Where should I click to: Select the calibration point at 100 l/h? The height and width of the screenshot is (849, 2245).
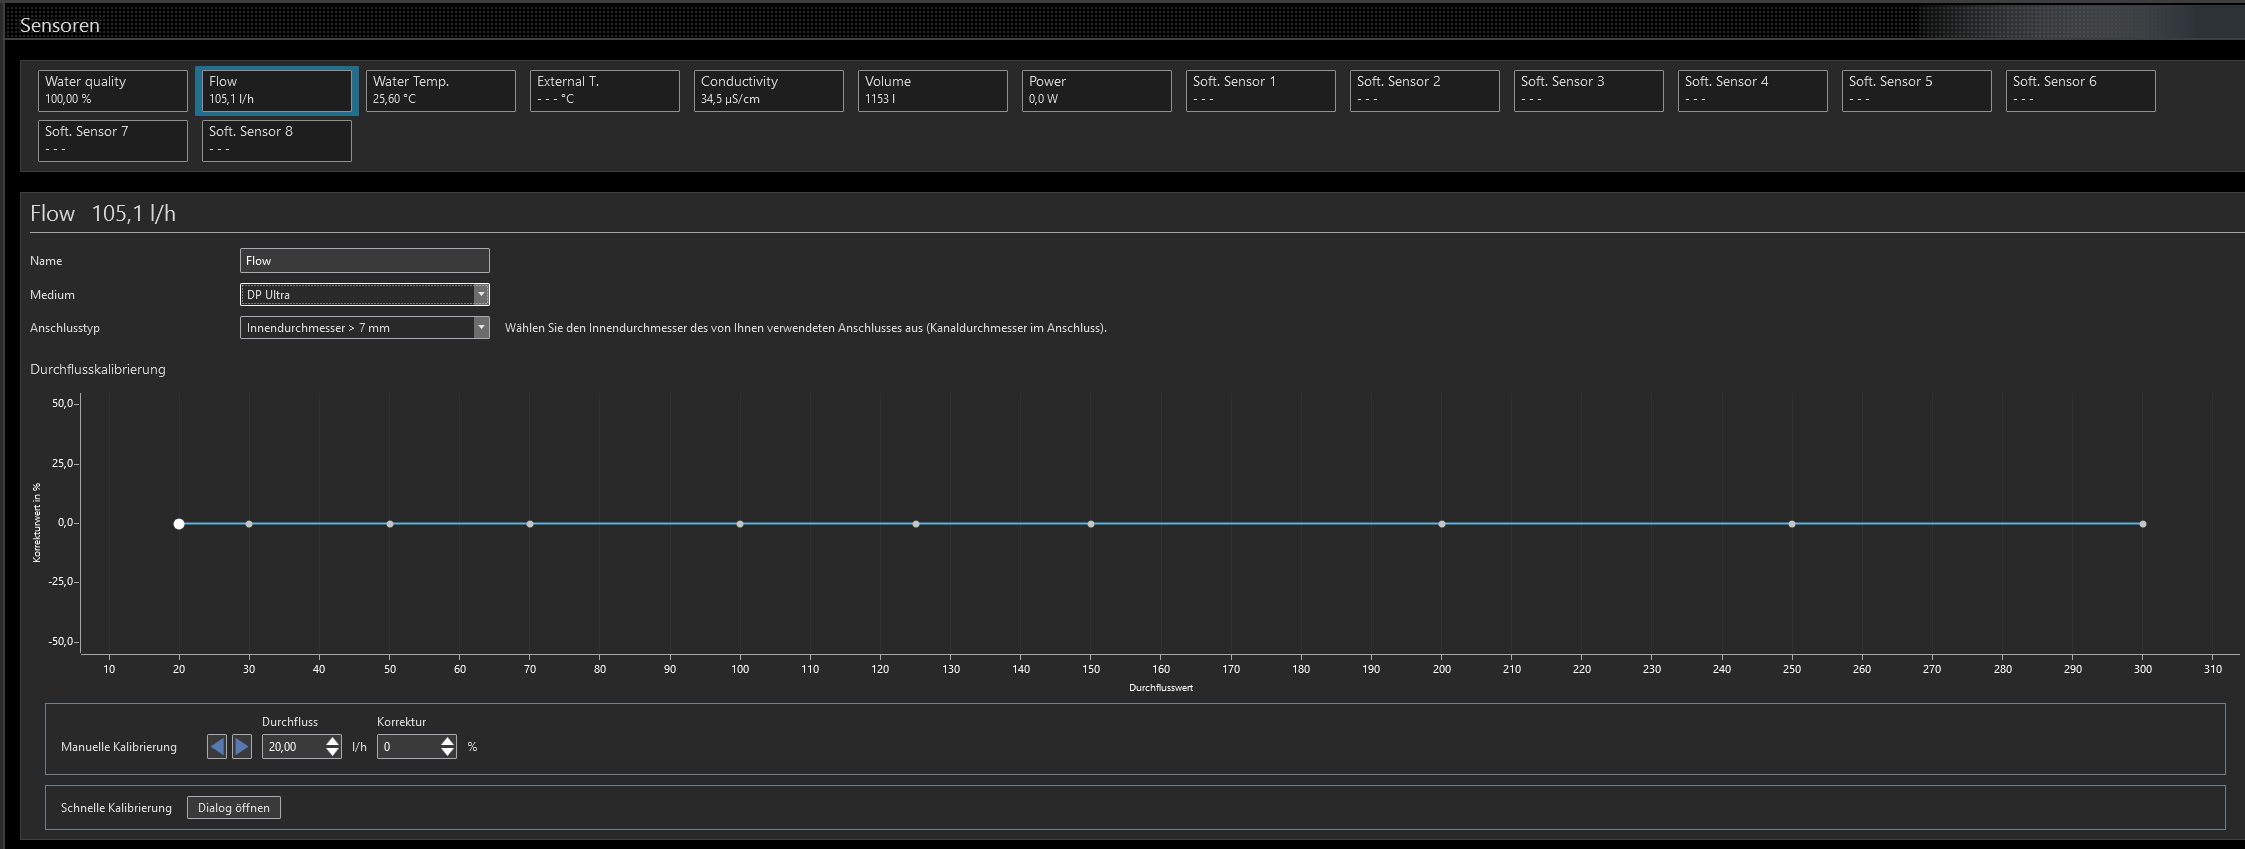pyautogui.click(x=740, y=524)
